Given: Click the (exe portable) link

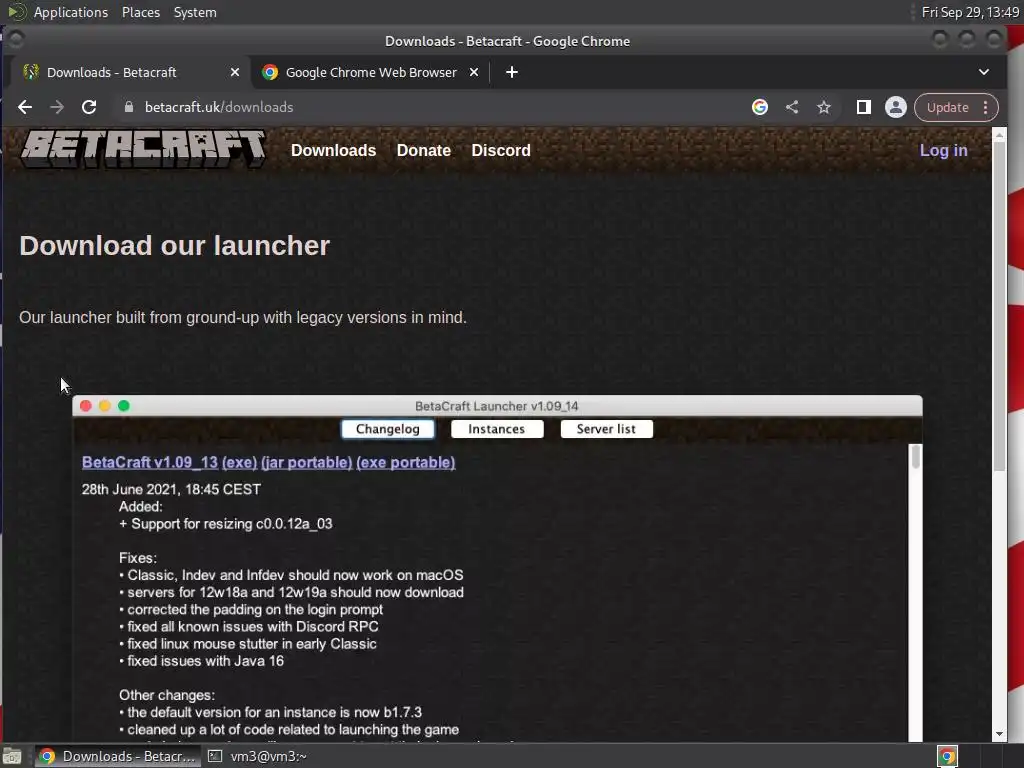Looking at the screenshot, I should (406, 462).
